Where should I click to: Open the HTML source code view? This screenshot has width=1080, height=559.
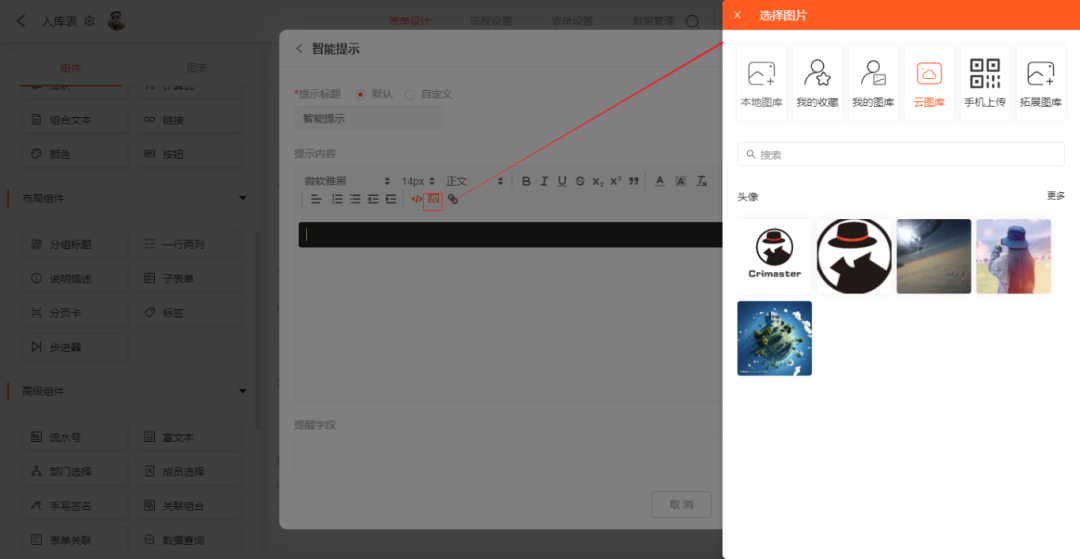tap(417, 199)
